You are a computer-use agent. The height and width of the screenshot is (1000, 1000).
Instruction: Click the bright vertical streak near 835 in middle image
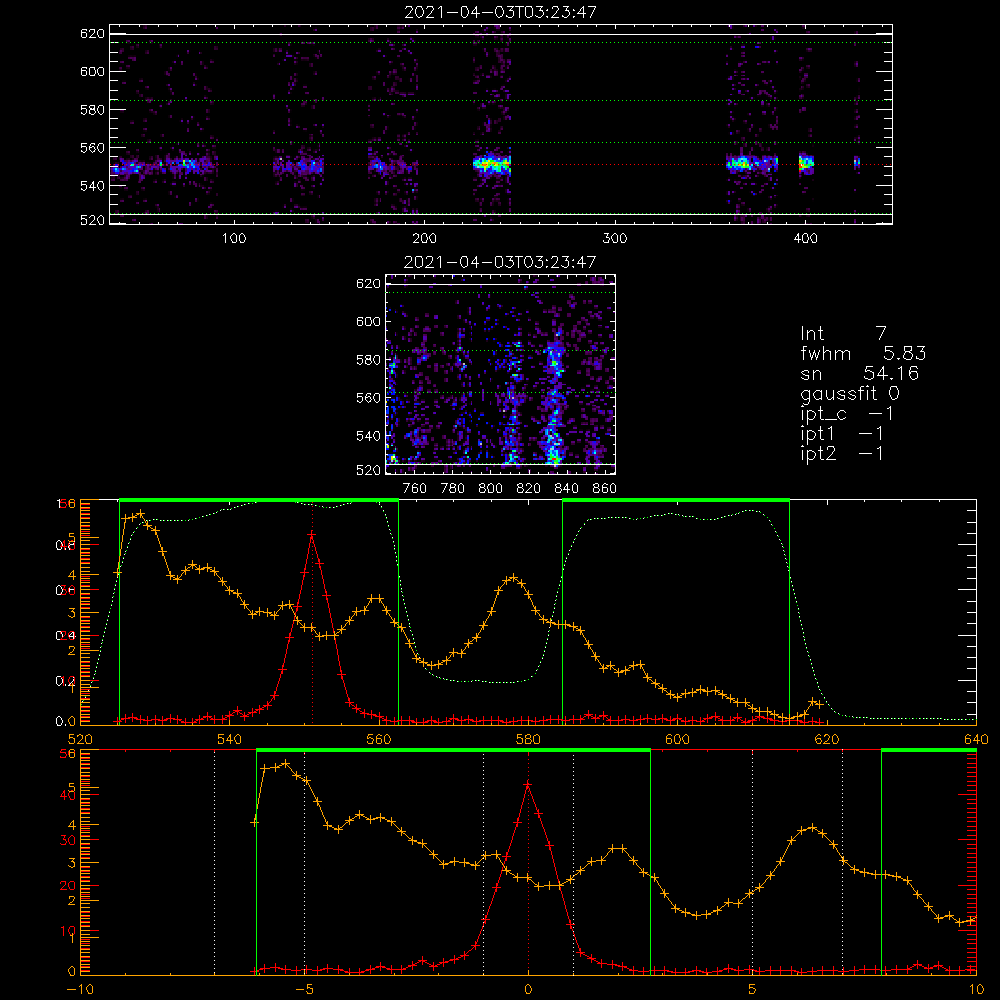[554, 402]
